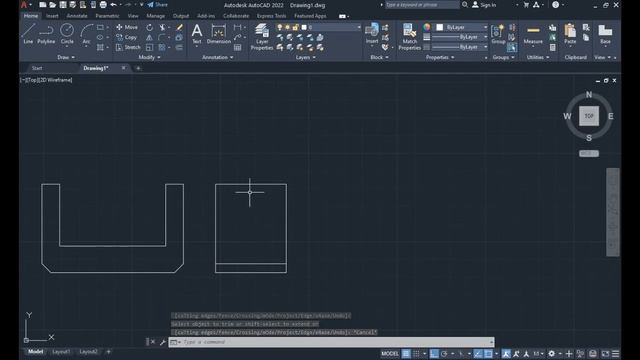
Task: Click the Rotate tool icon
Action: pos(150,27)
